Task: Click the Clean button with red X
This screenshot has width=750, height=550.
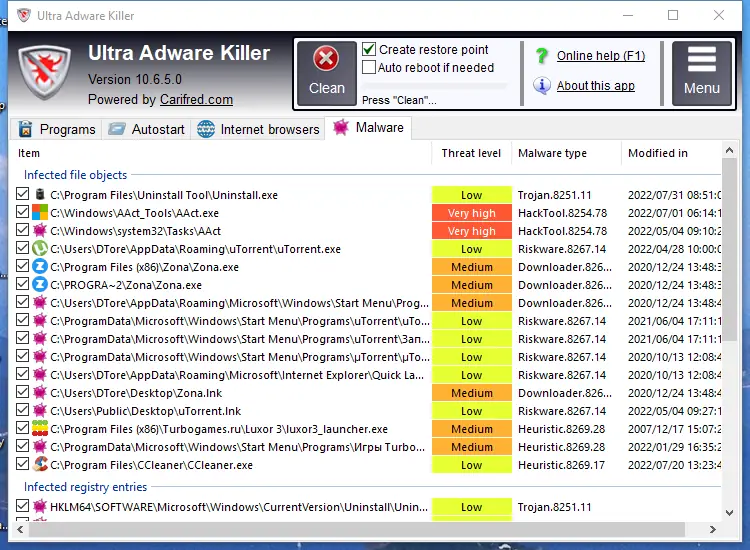Action: [327, 73]
